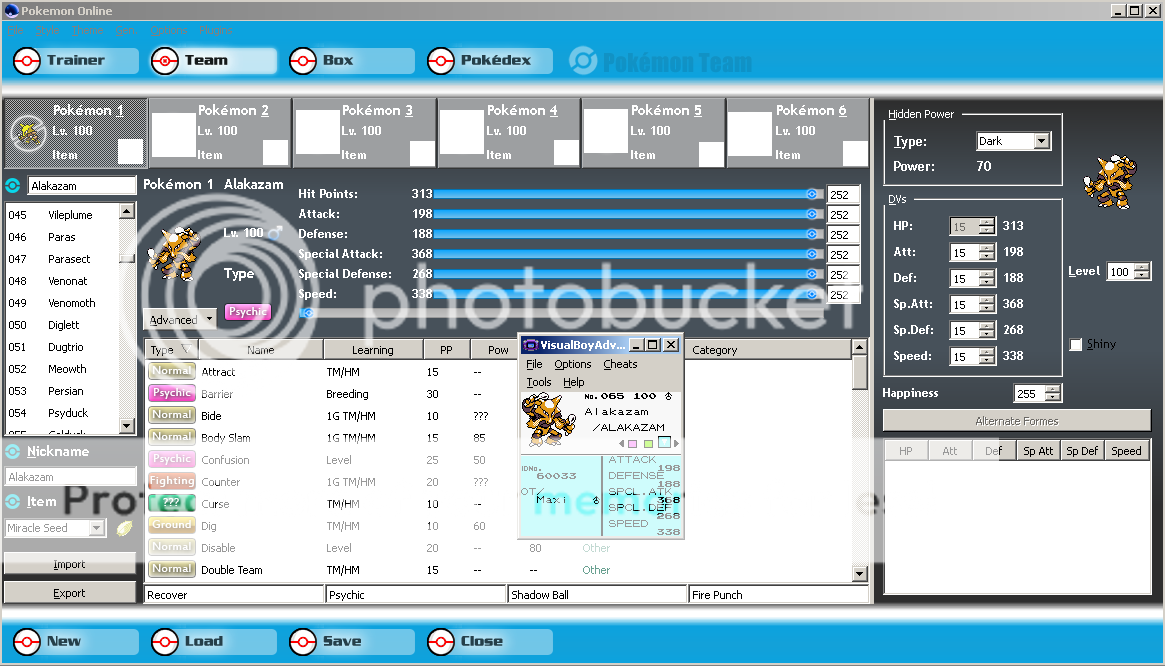
Task: Click the Pokemon Online title bar icon
Action: coord(10,10)
